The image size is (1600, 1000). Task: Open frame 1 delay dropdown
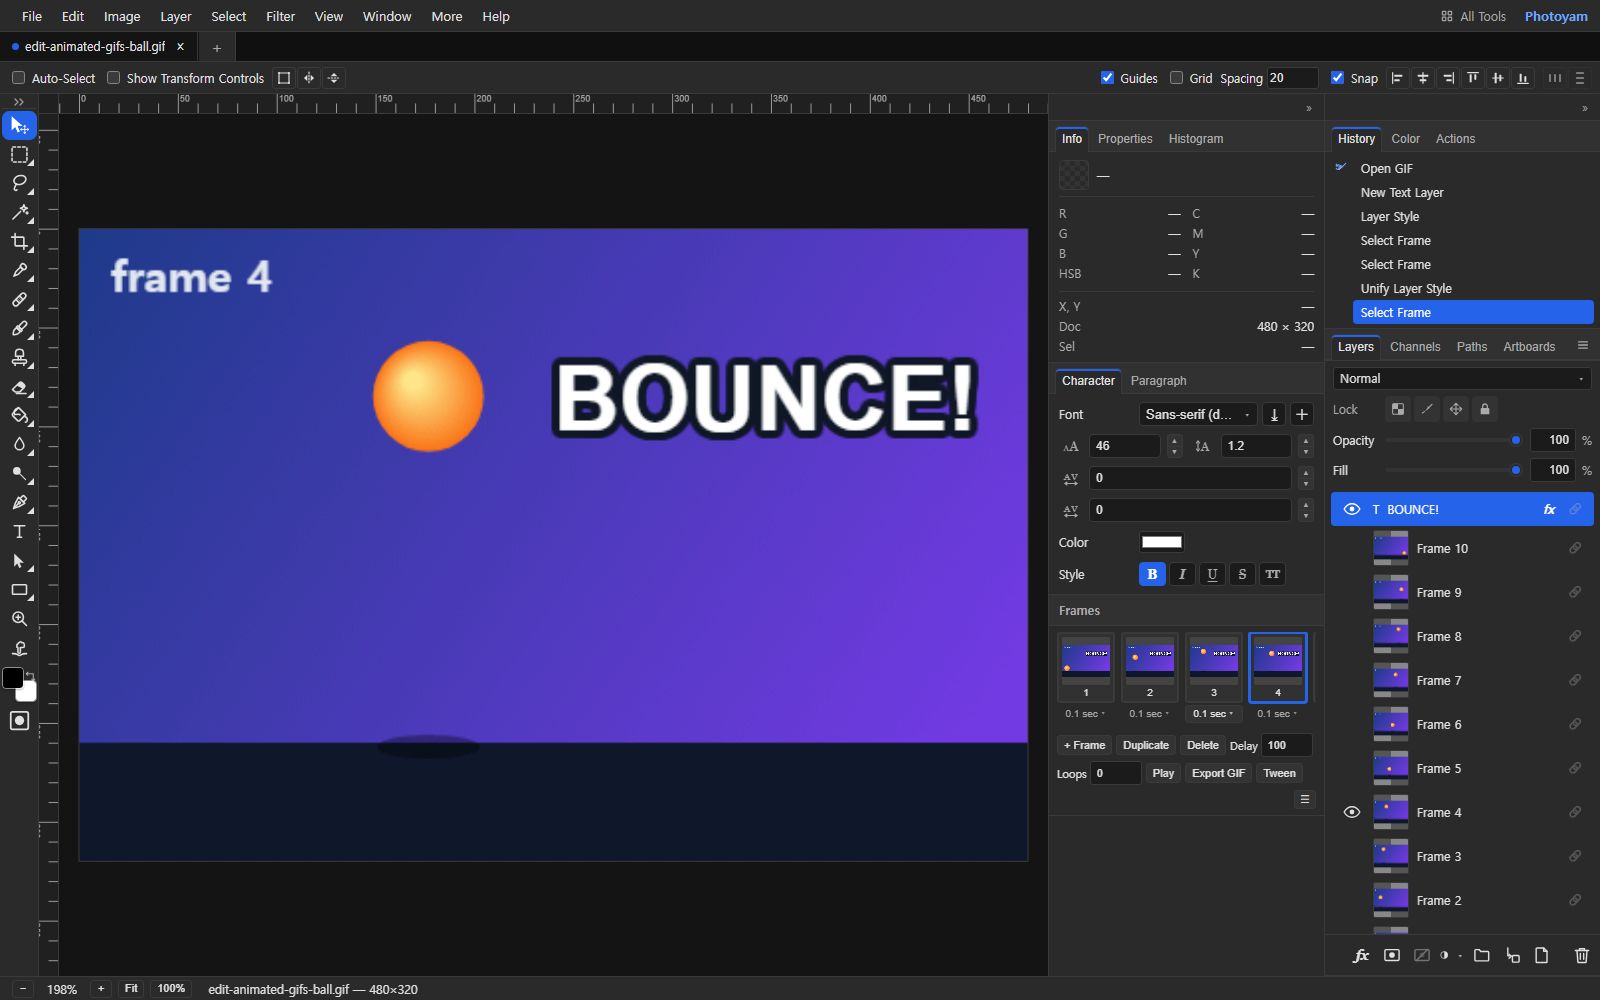pyautogui.click(x=1085, y=714)
